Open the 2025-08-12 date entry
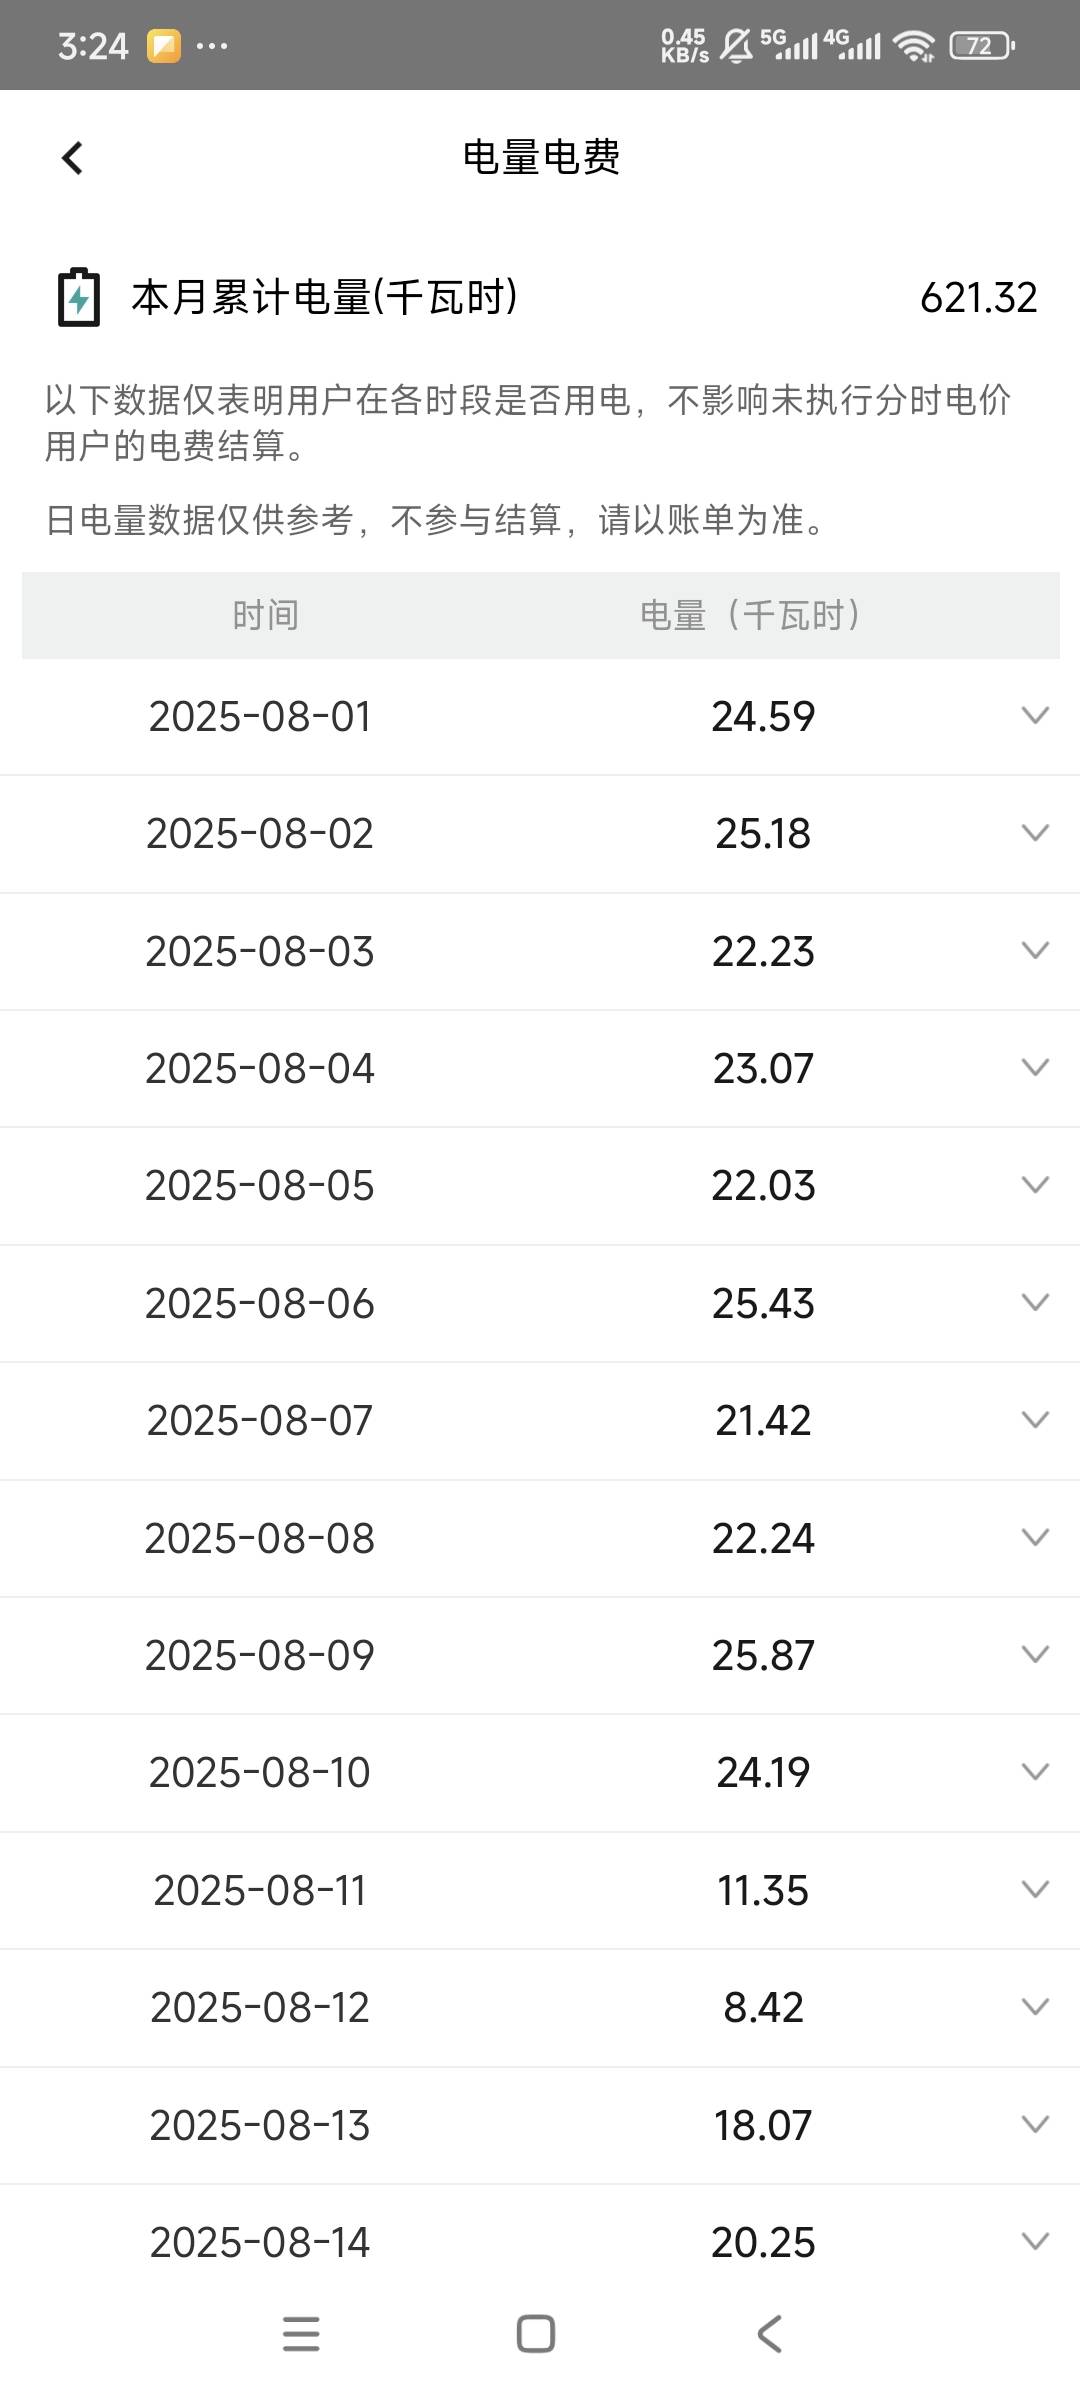Image resolution: width=1080 pixels, height=2400 pixels. tap(260, 2007)
